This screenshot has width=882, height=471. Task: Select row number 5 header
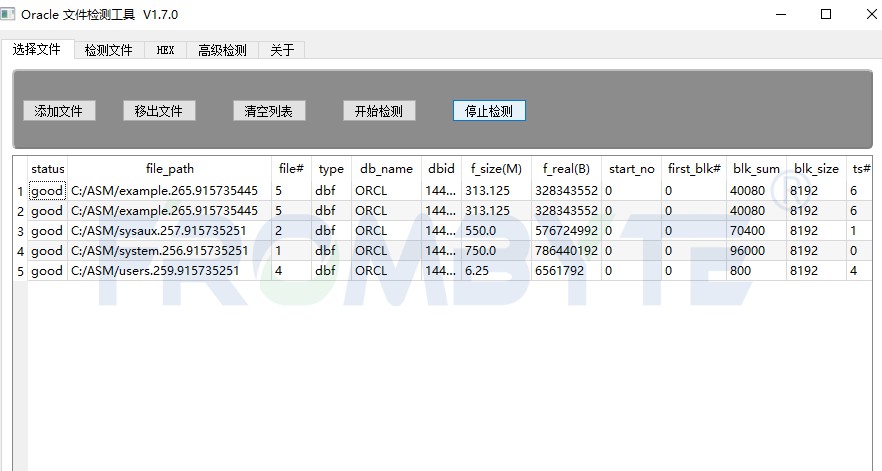(x=20, y=271)
